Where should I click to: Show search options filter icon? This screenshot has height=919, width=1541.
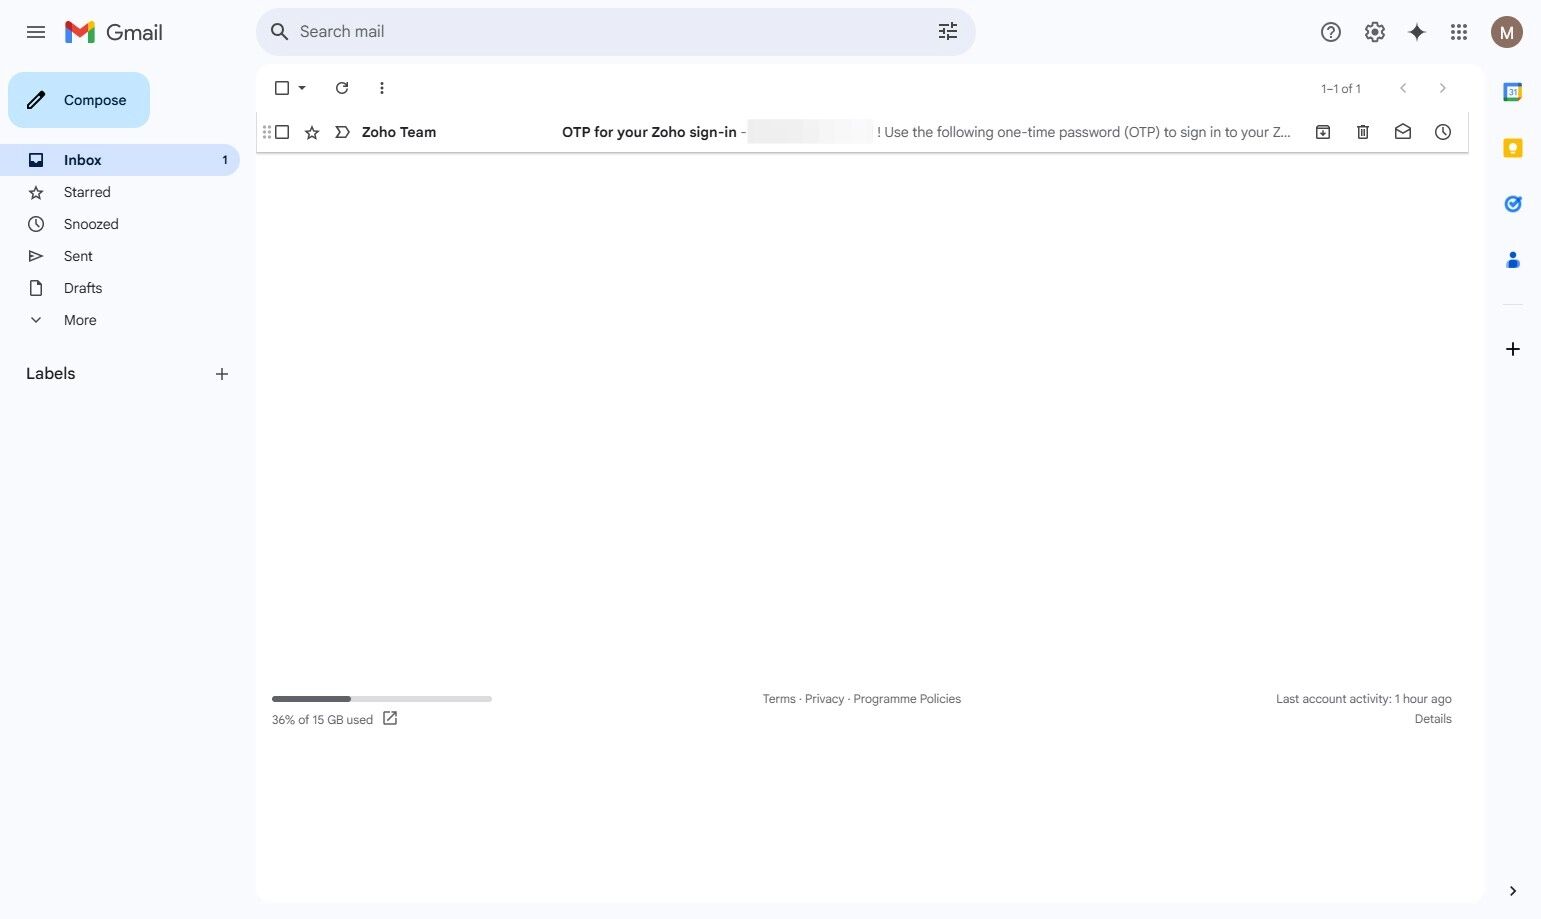coord(948,32)
